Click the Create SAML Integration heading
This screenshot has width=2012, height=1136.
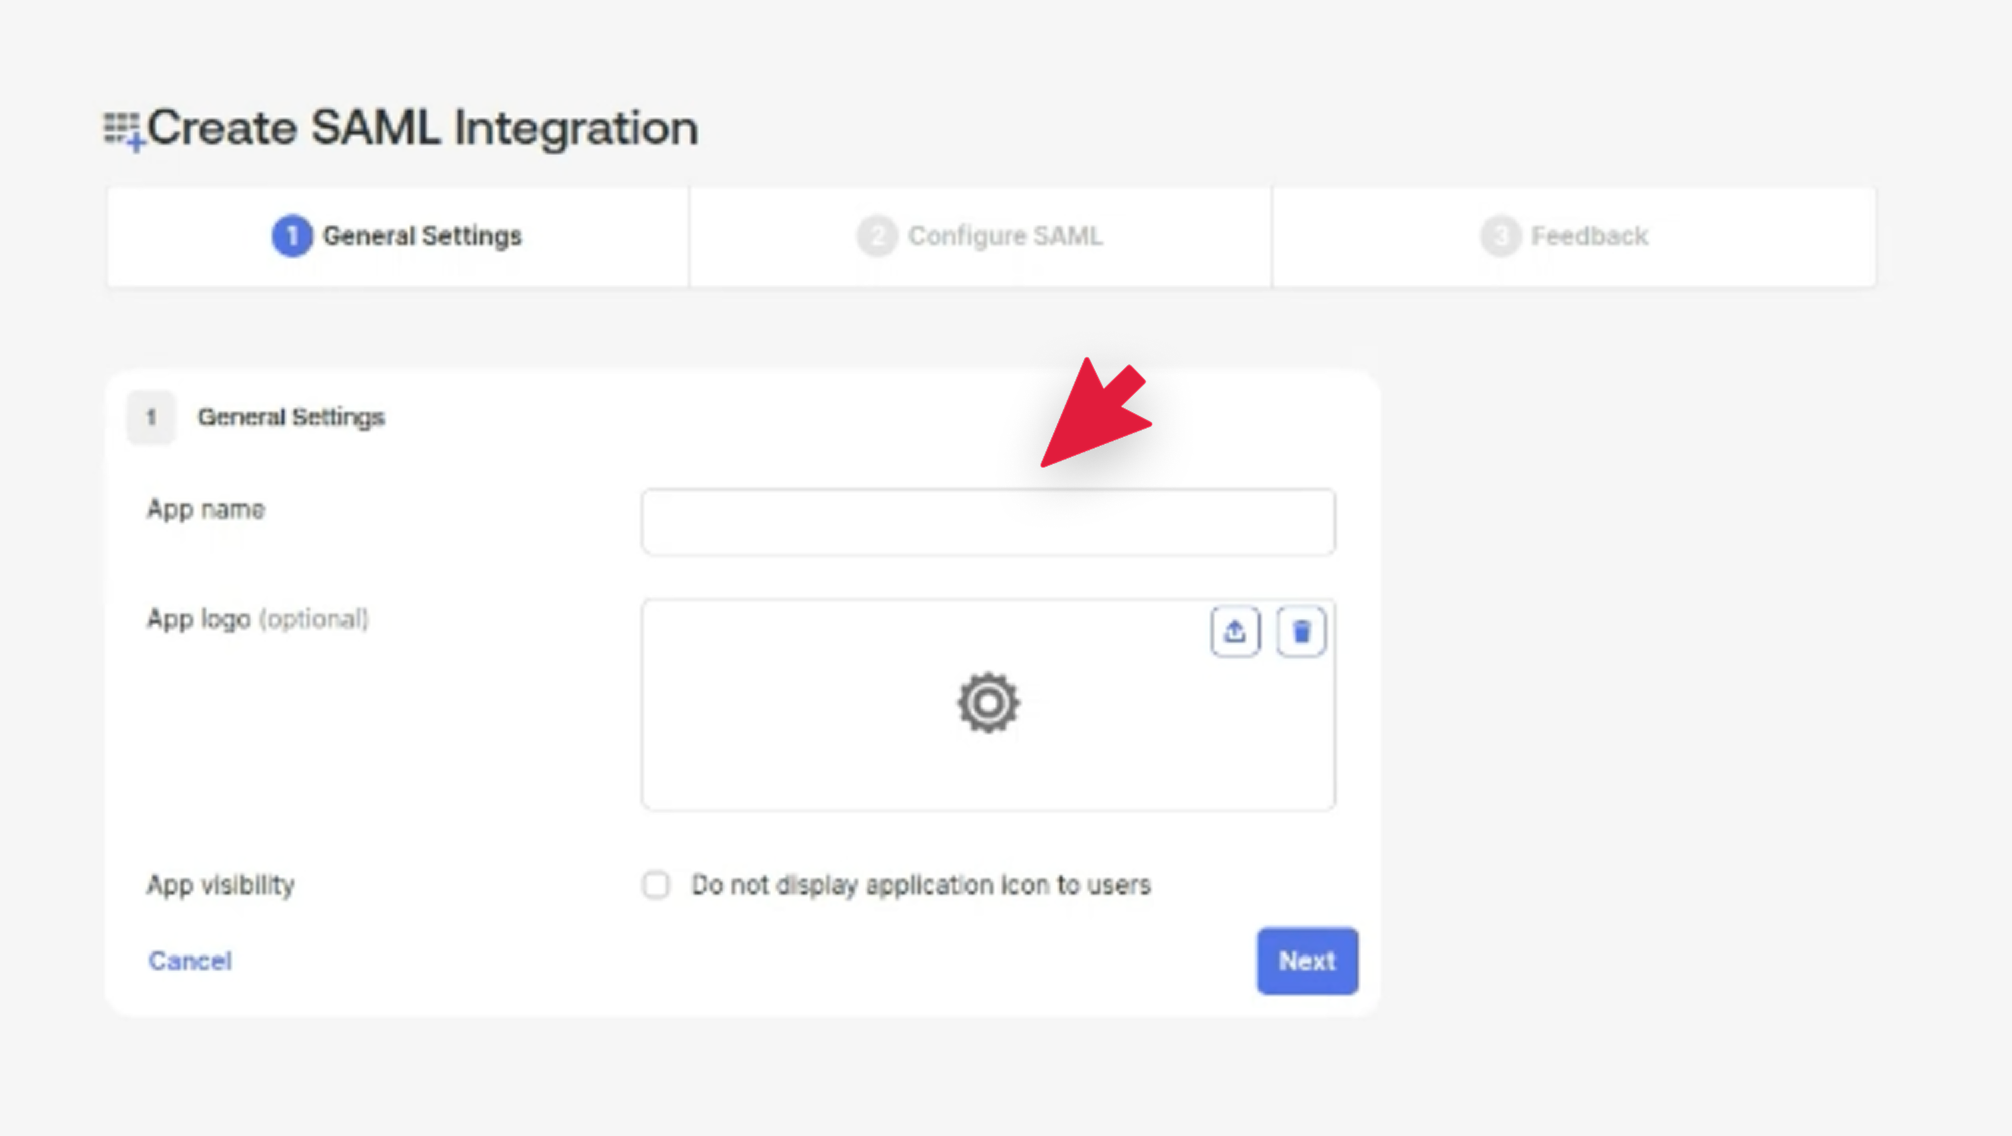(423, 127)
